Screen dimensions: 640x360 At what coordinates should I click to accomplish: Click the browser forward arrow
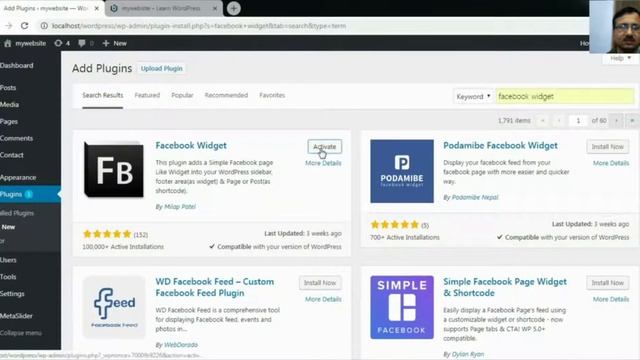point(8,26)
